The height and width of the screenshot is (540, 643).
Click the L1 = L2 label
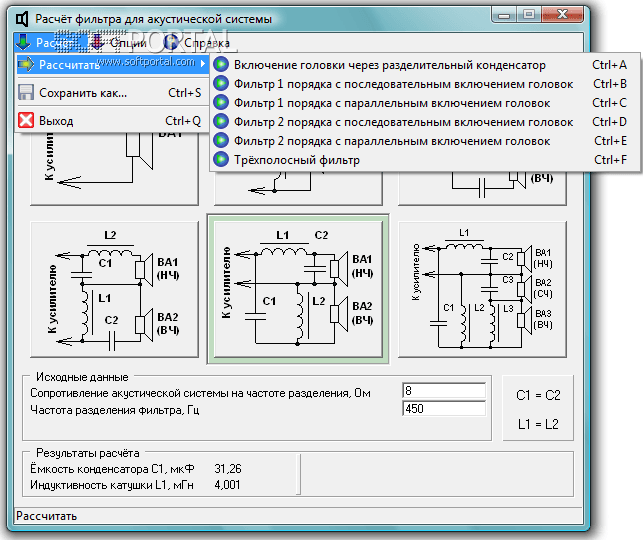(x=538, y=424)
